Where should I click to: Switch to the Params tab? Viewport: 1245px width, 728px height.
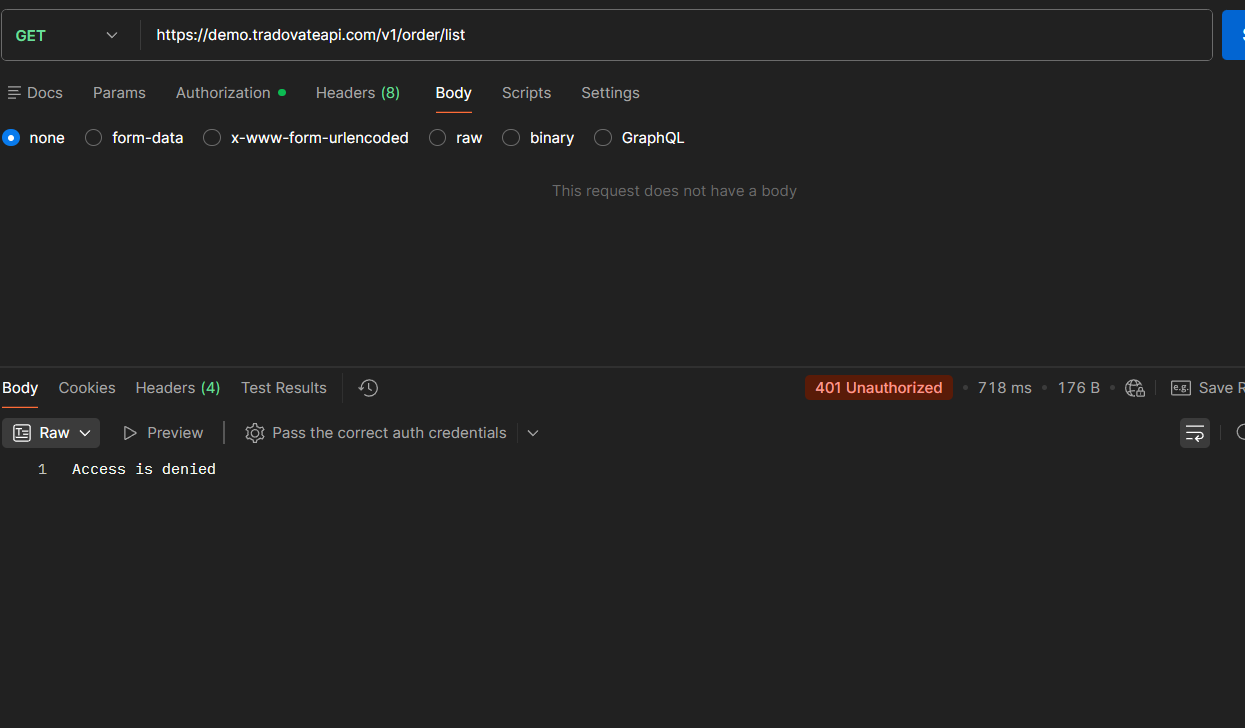[119, 93]
